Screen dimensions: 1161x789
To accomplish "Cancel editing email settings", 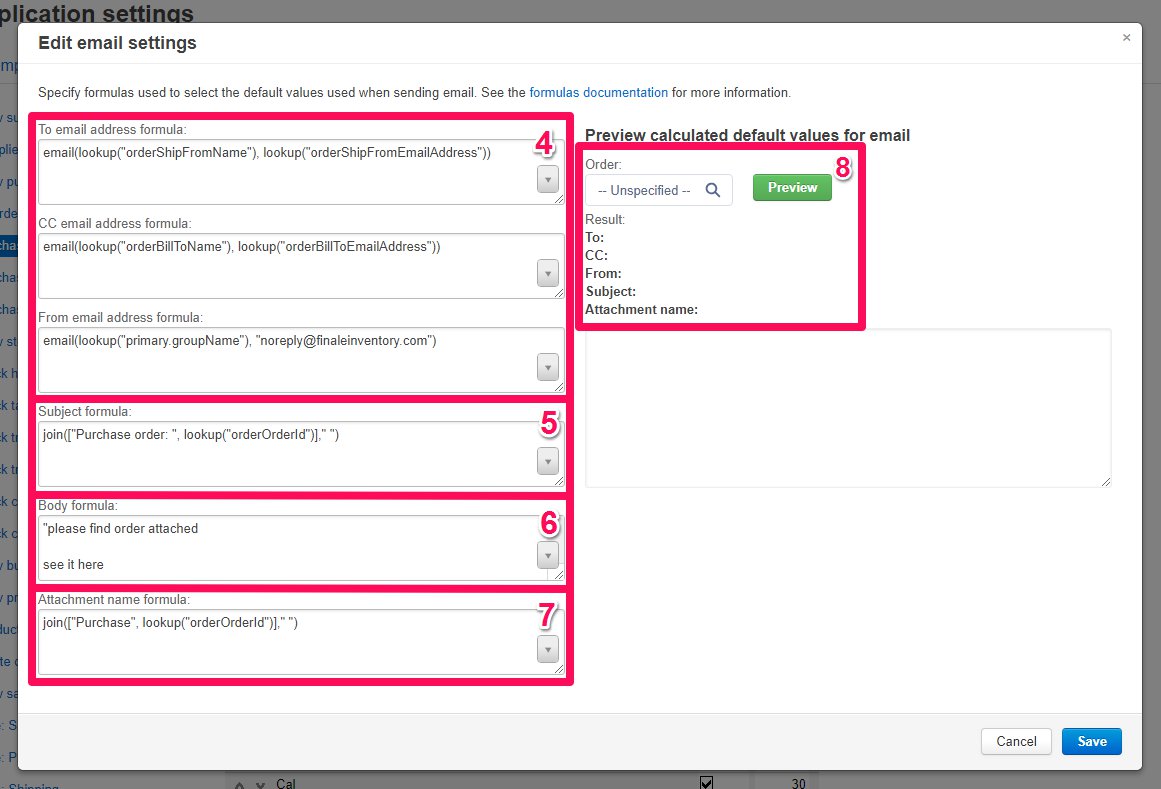I will pos(1016,741).
